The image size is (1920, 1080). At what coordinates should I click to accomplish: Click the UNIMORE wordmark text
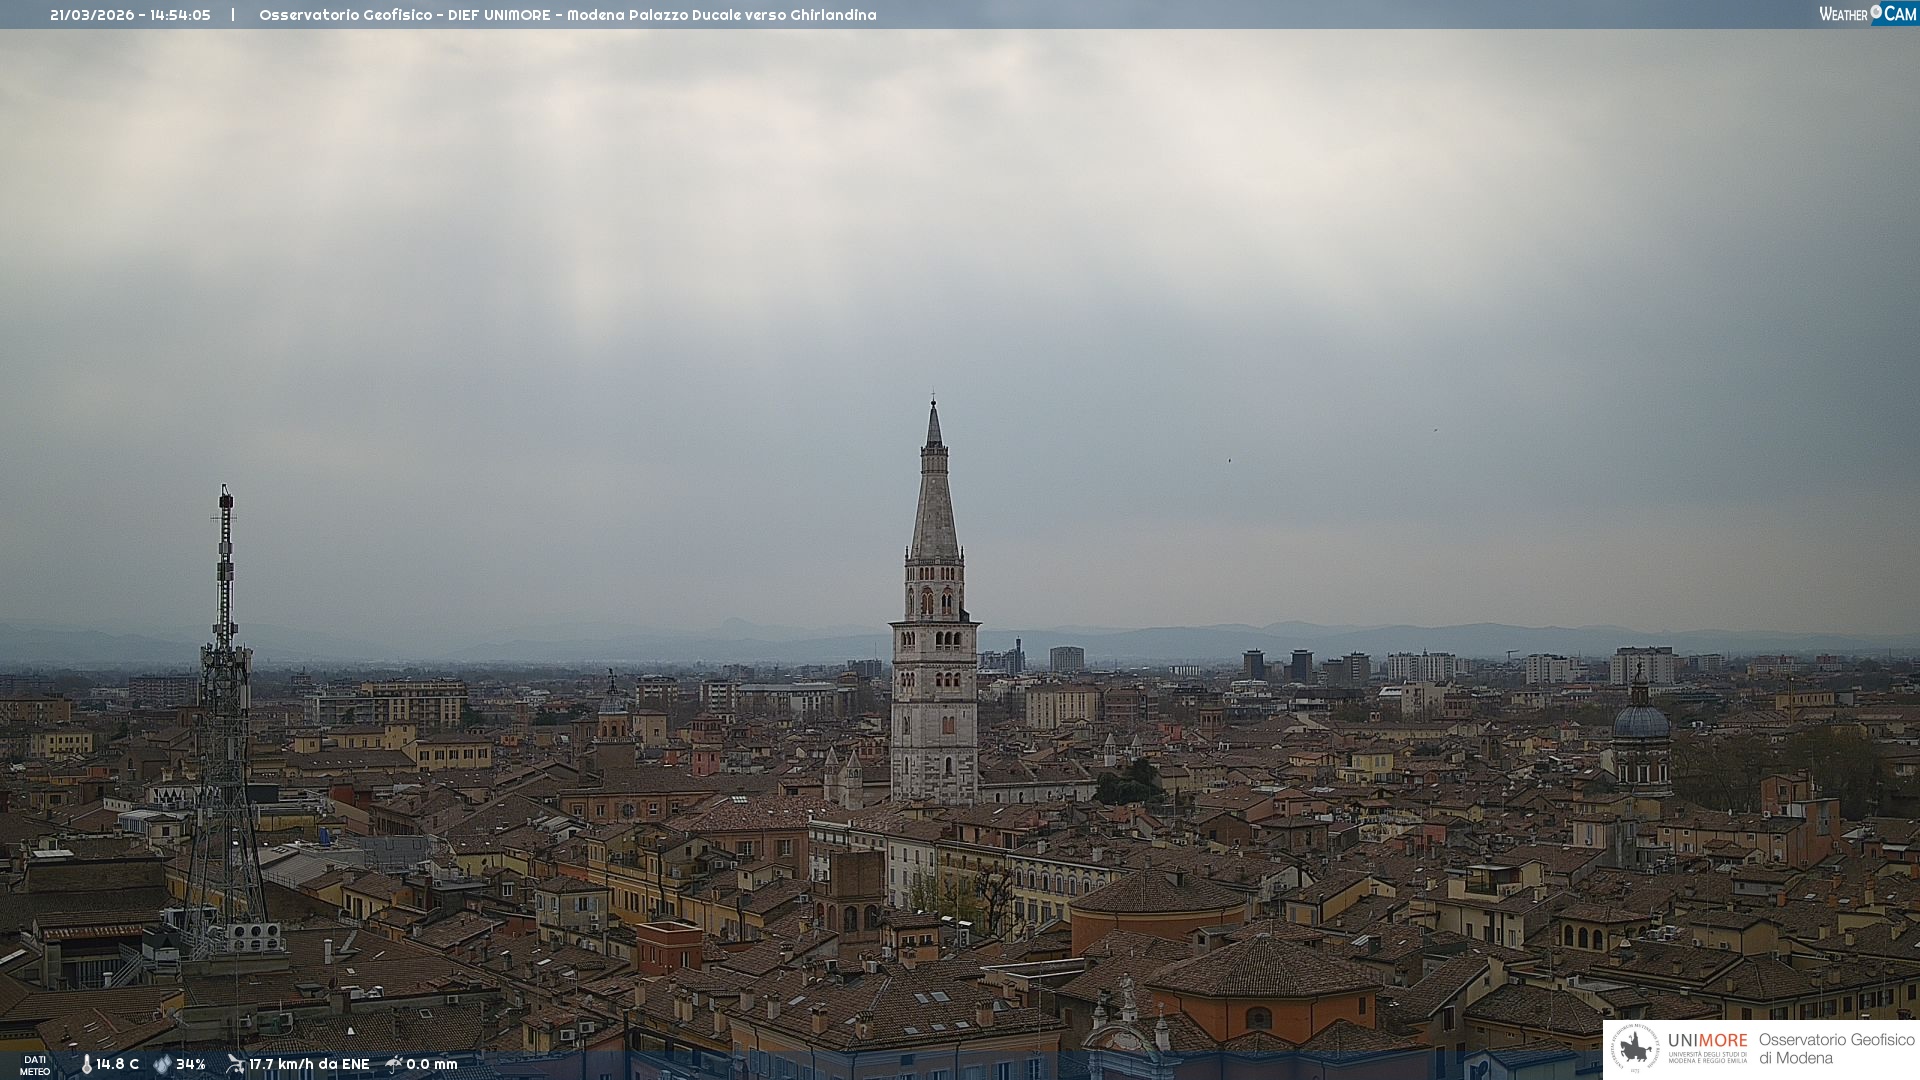point(1707,1041)
